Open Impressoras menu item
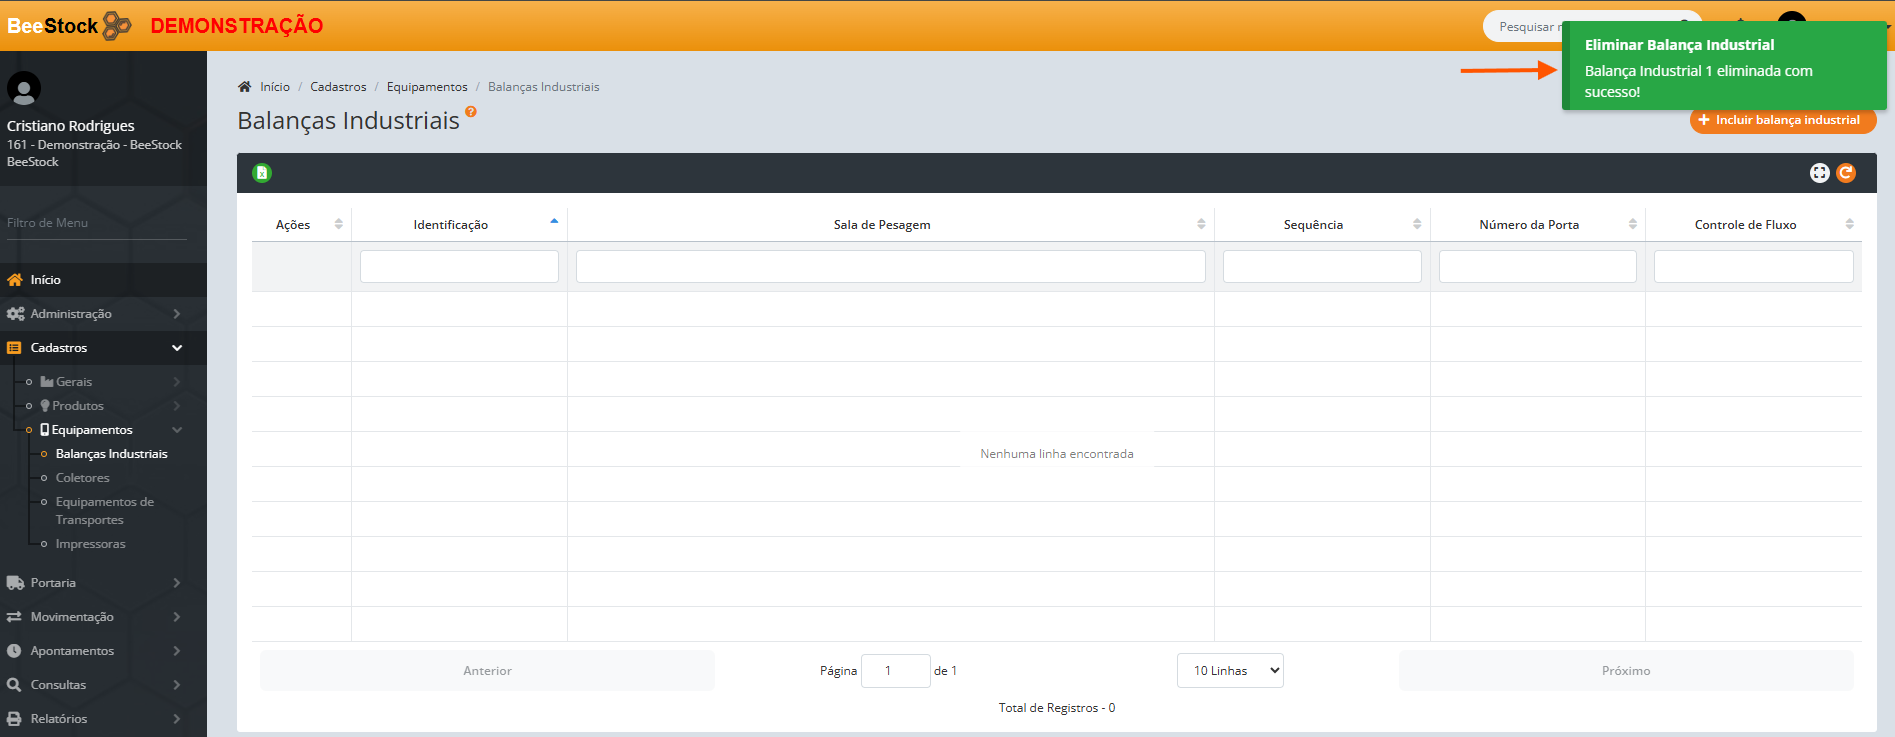1895x737 pixels. (x=91, y=544)
